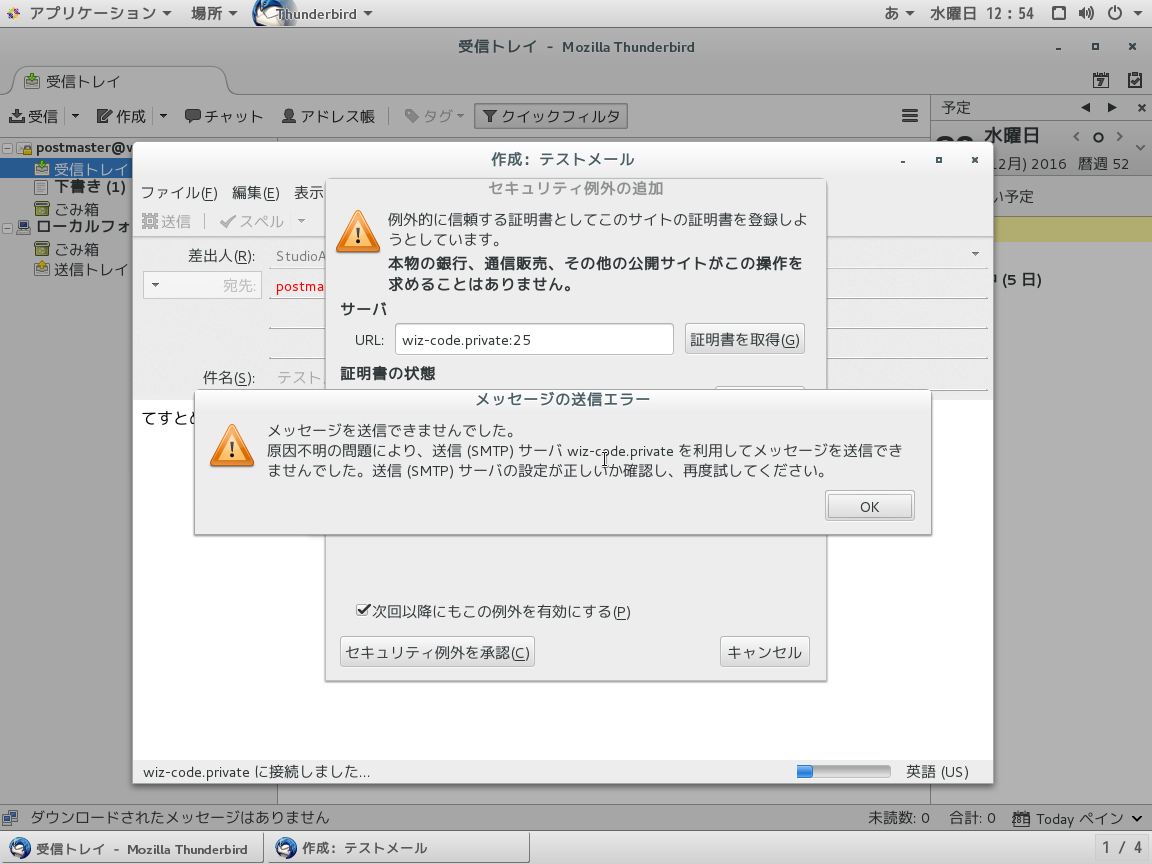Click チャット button in main toolbar
Image resolution: width=1152 pixels, height=864 pixels.
tap(223, 116)
